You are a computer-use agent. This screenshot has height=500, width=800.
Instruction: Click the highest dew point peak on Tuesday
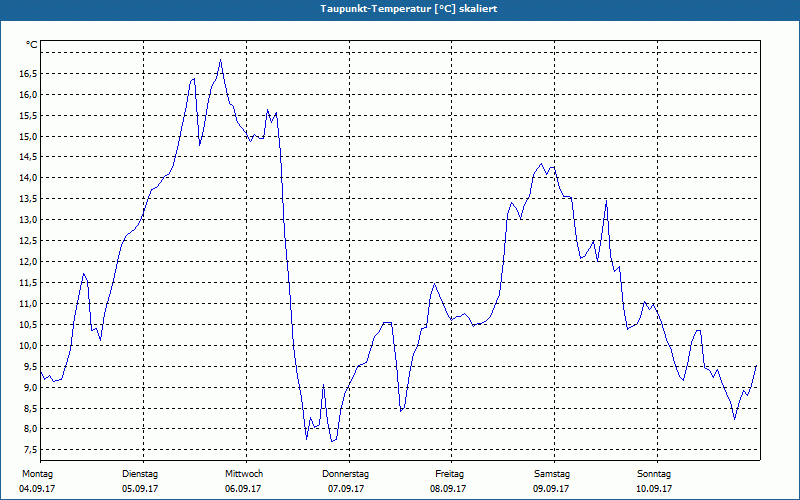point(220,60)
